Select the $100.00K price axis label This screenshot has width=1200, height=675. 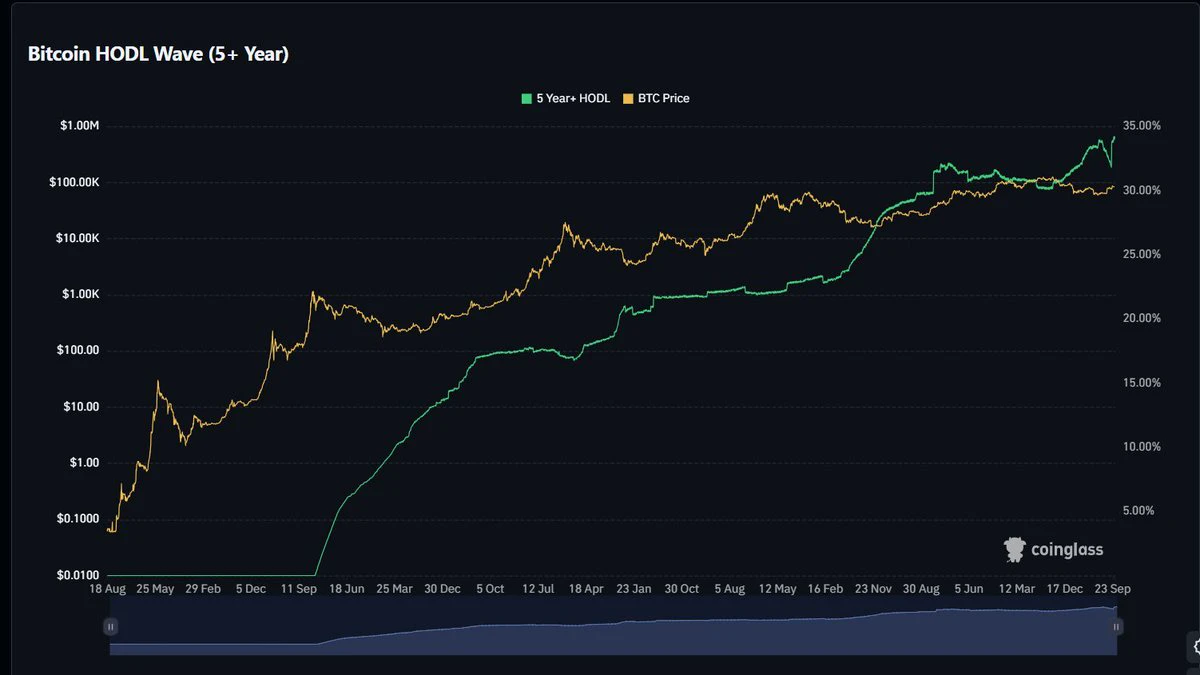pos(72,182)
